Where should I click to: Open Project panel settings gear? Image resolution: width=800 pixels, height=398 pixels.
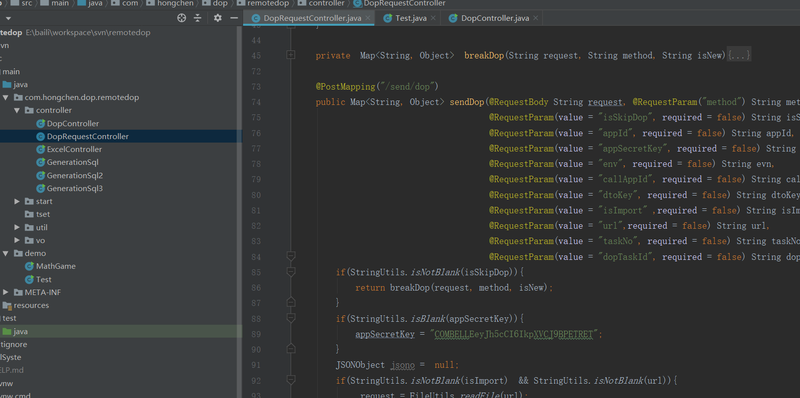218,18
